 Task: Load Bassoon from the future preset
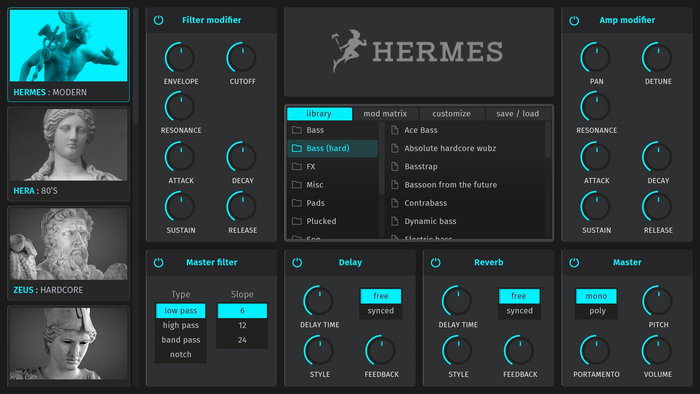coord(466,185)
